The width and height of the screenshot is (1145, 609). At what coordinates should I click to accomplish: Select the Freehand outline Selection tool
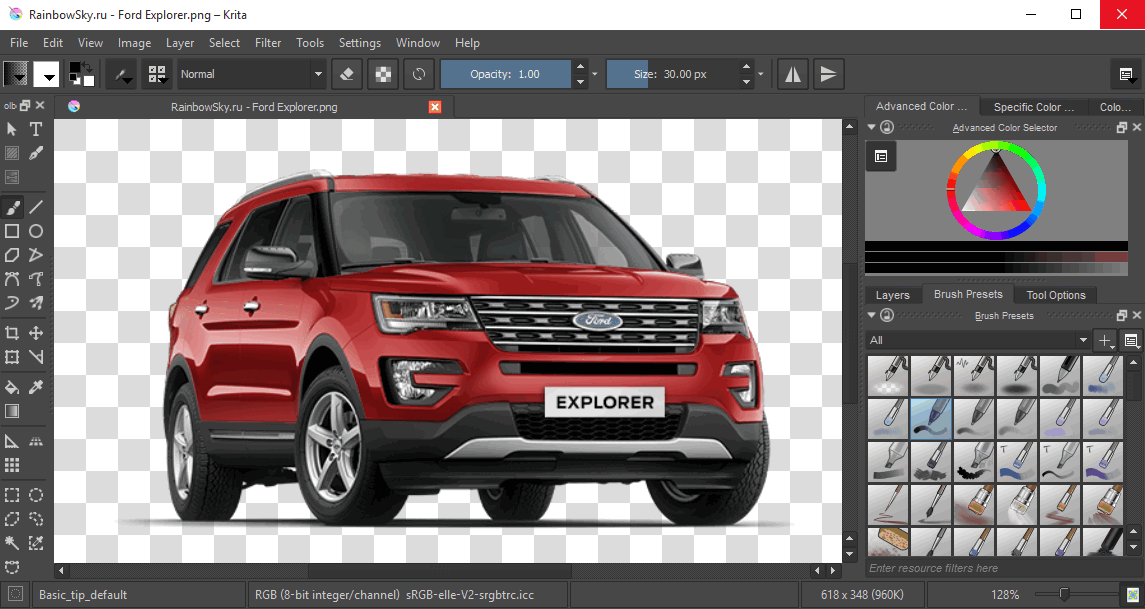[36, 519]
